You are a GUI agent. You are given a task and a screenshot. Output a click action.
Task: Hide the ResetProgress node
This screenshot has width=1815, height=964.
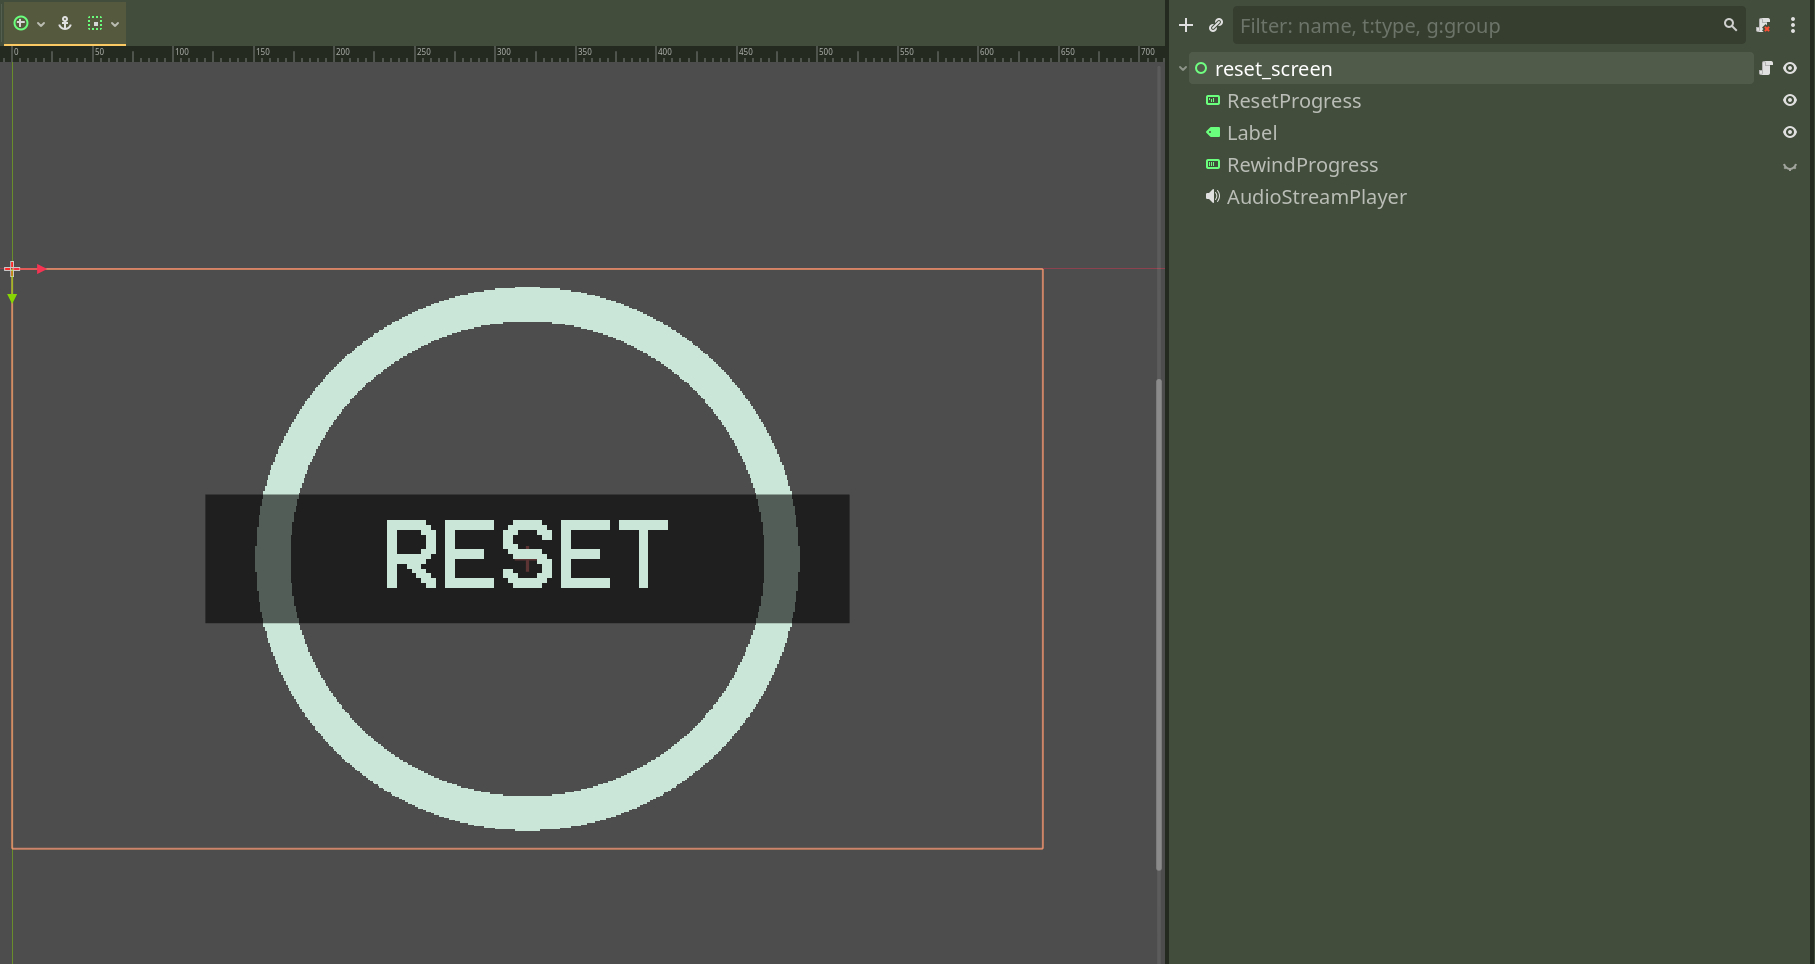coord(1790,100)
